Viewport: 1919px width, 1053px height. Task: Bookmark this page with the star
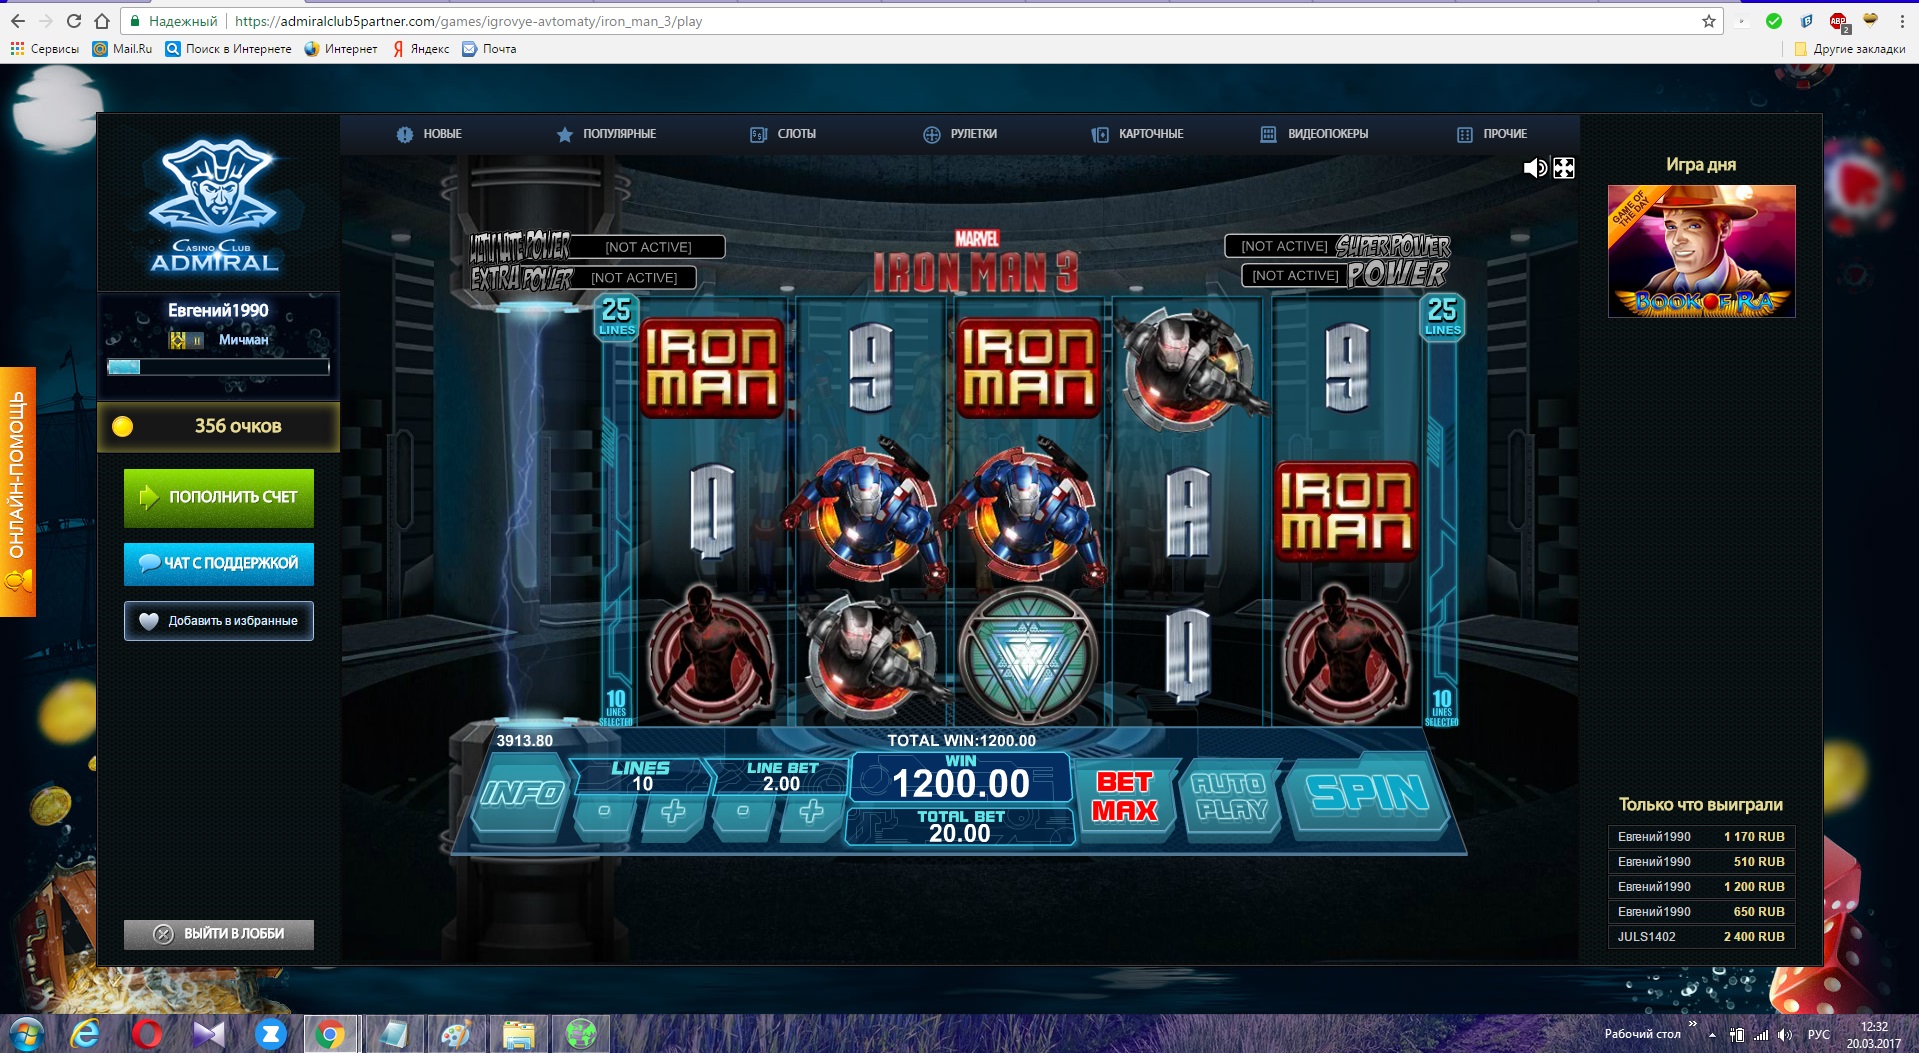[x=1709, y=21]
